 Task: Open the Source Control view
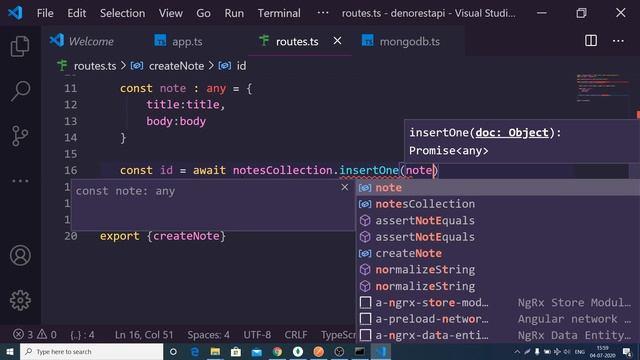(x=20, y=136)
